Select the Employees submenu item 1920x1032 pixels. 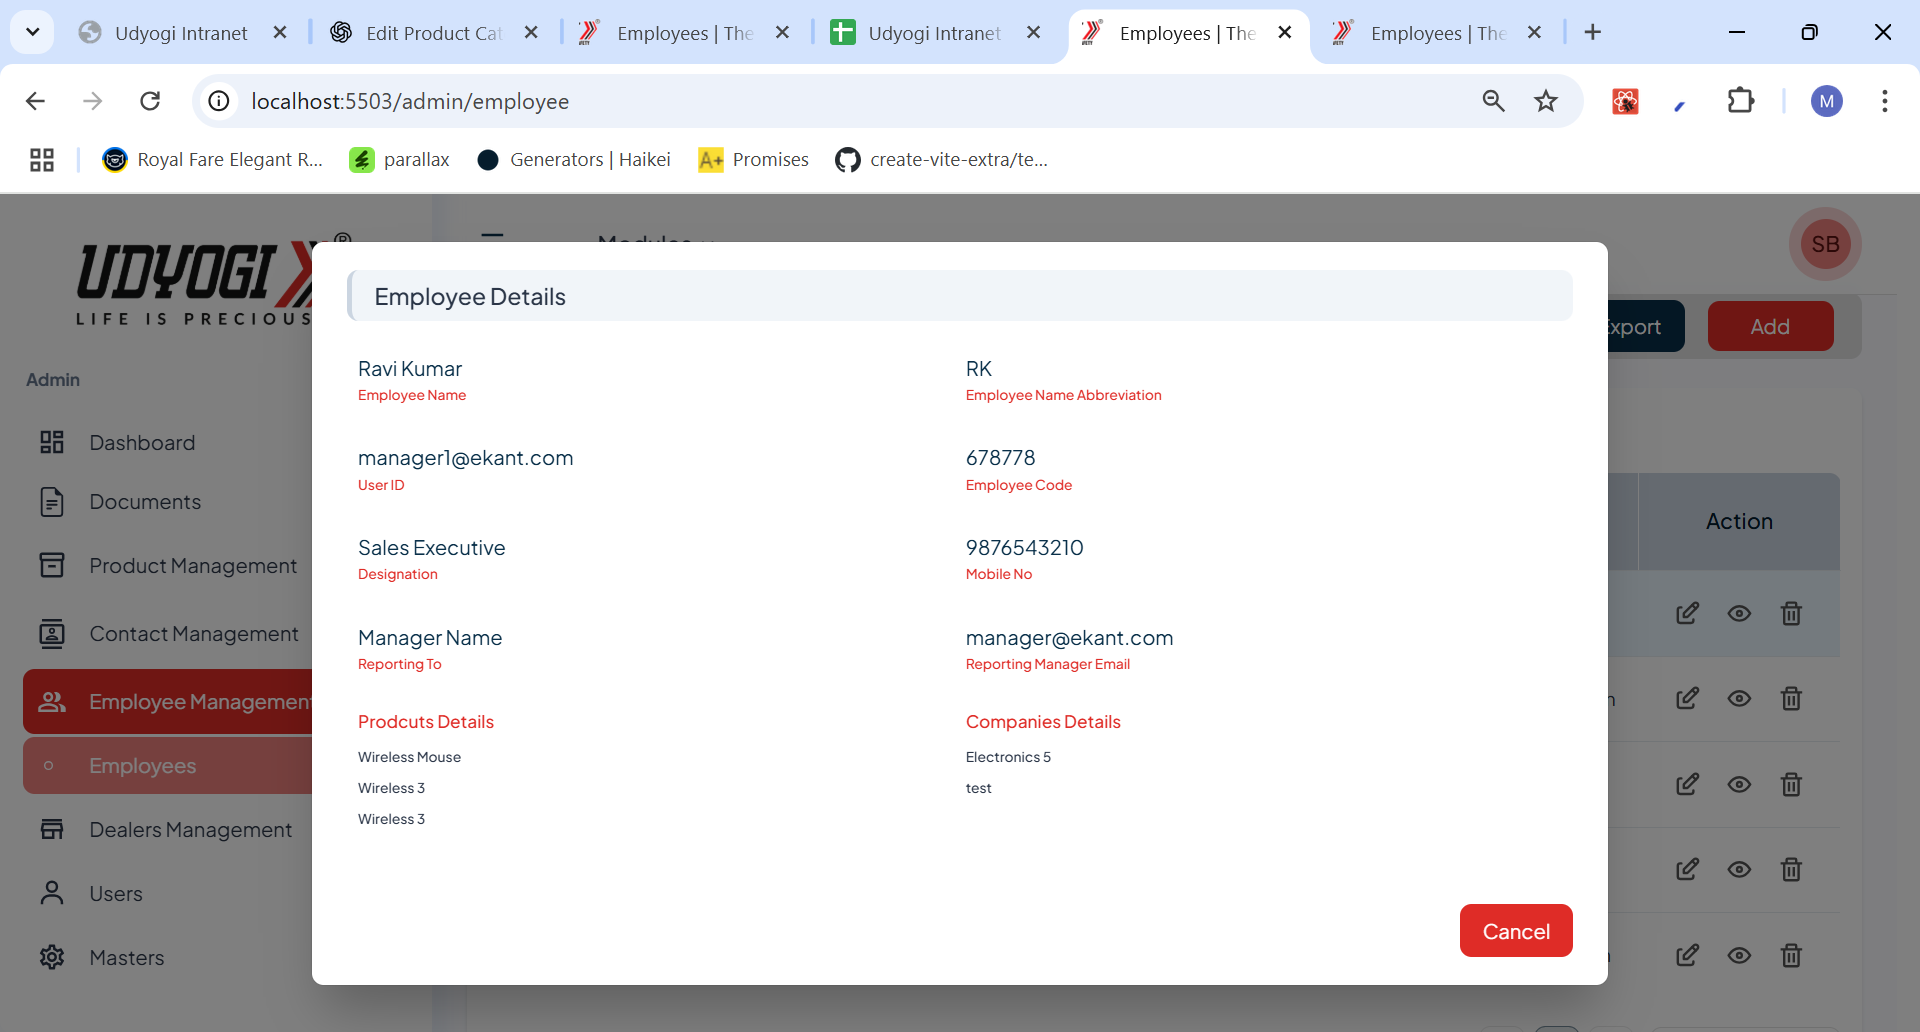(142, 766)
